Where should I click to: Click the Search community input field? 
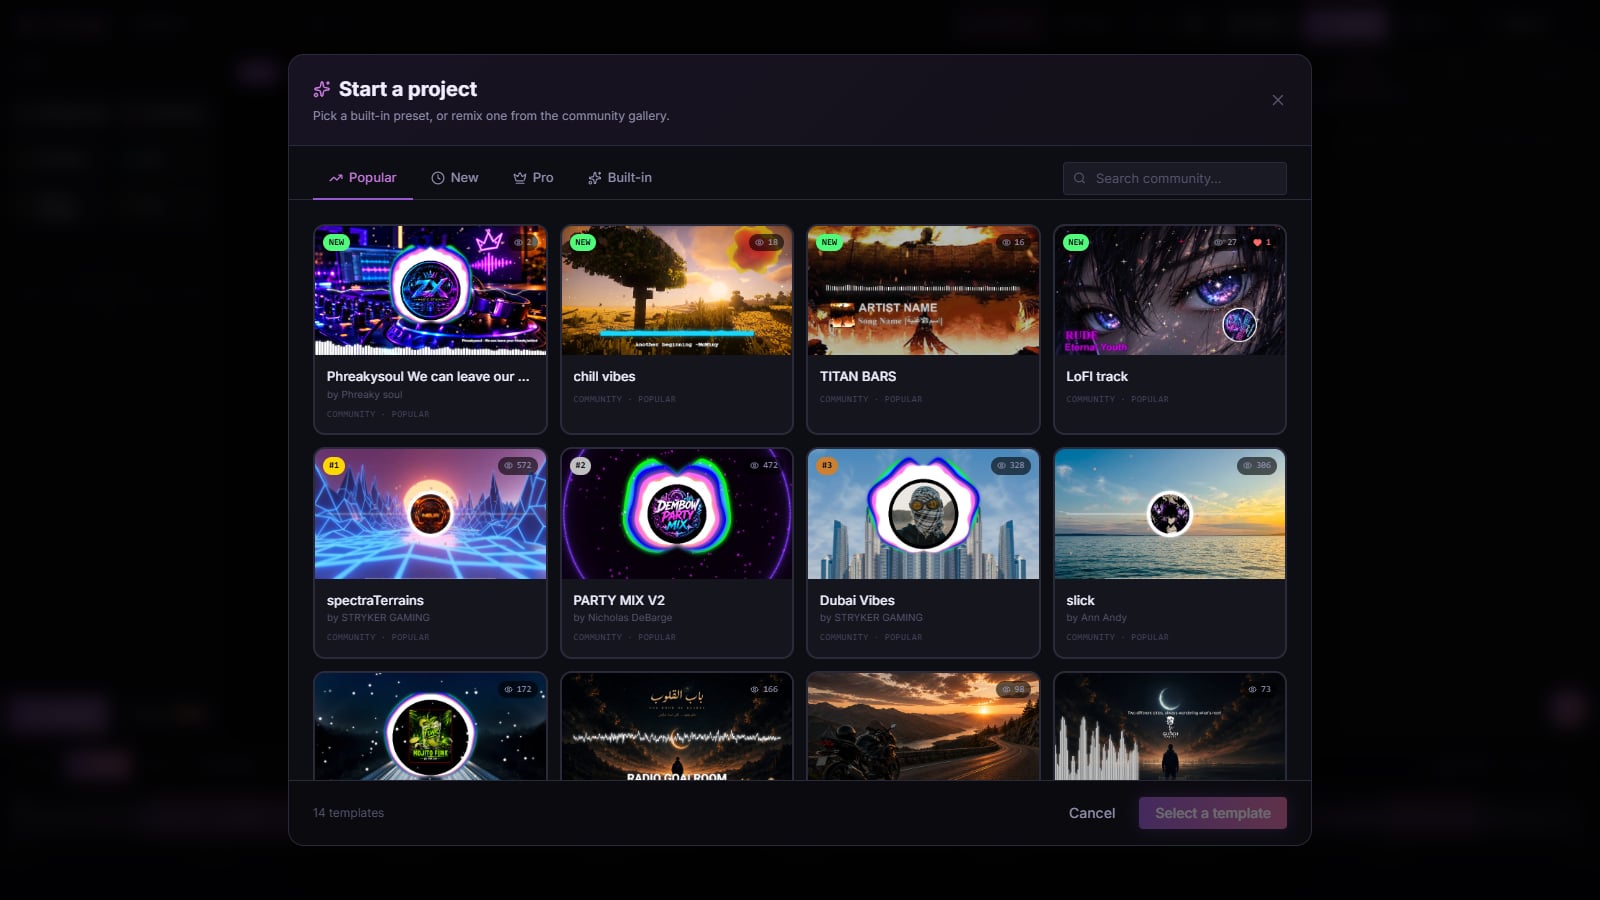pyautogui.click(x=1174, y=178)
